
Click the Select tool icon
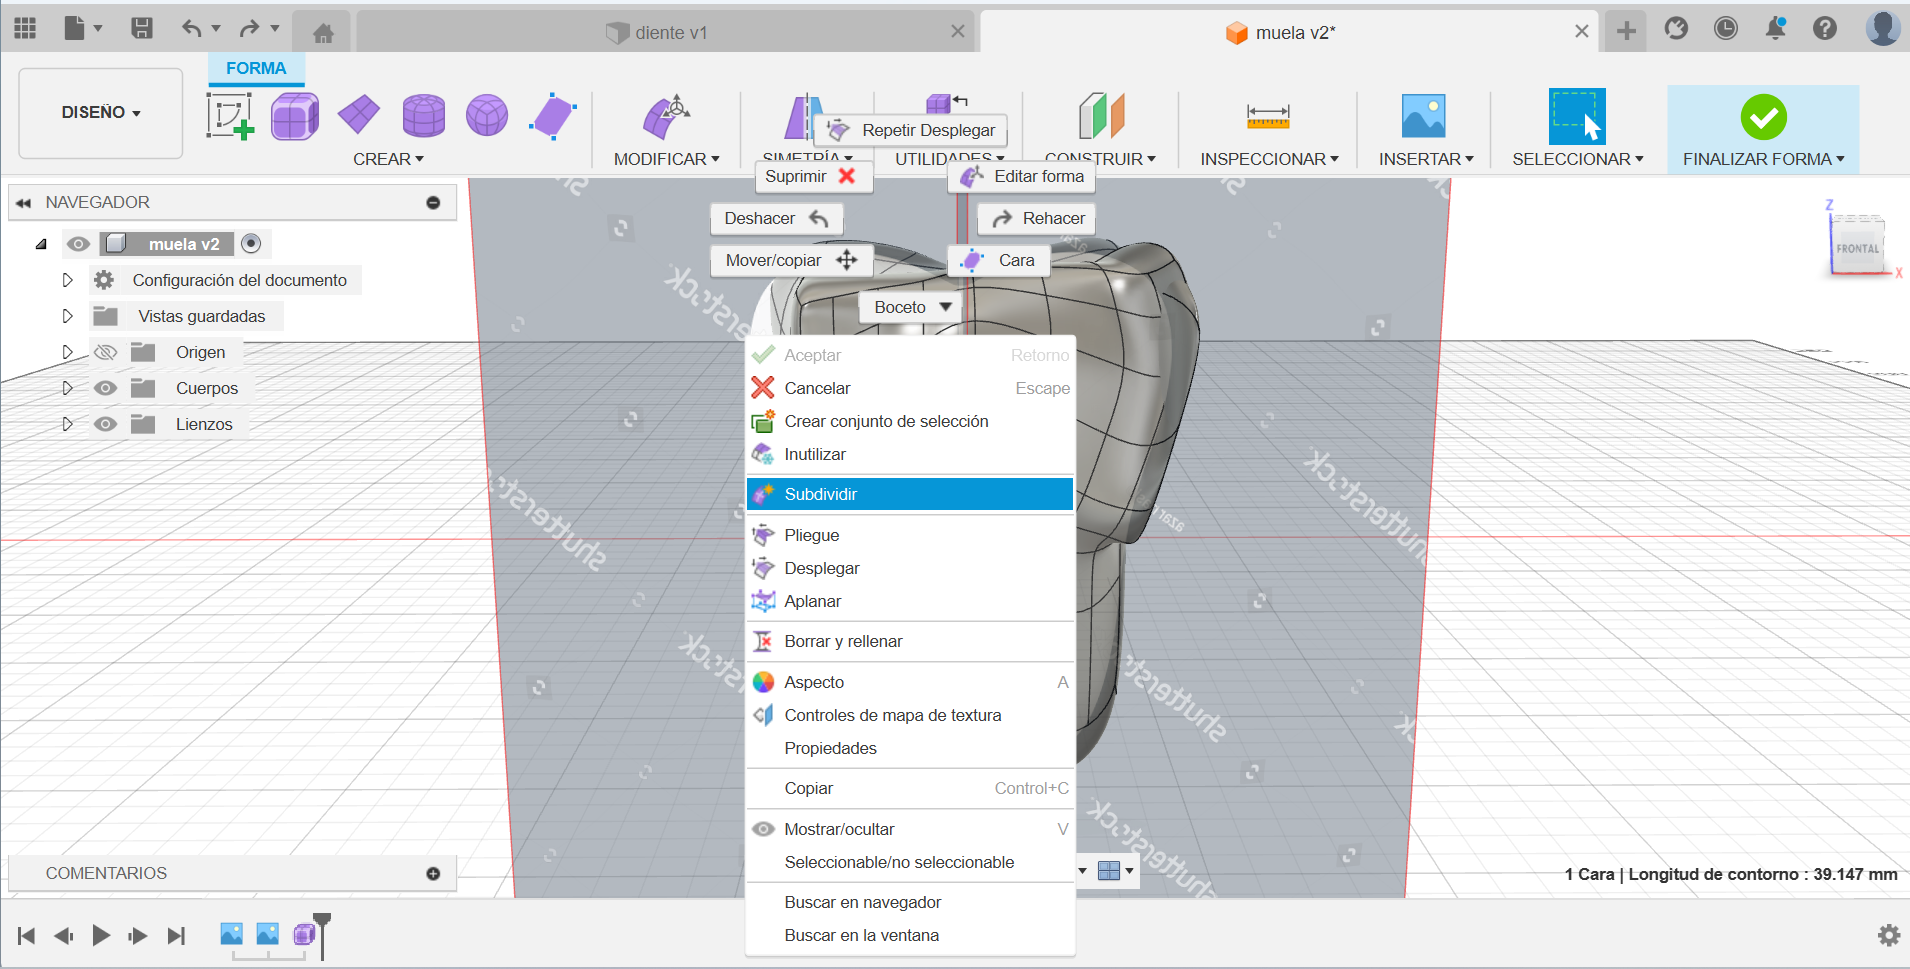[x=1577, y=116]
